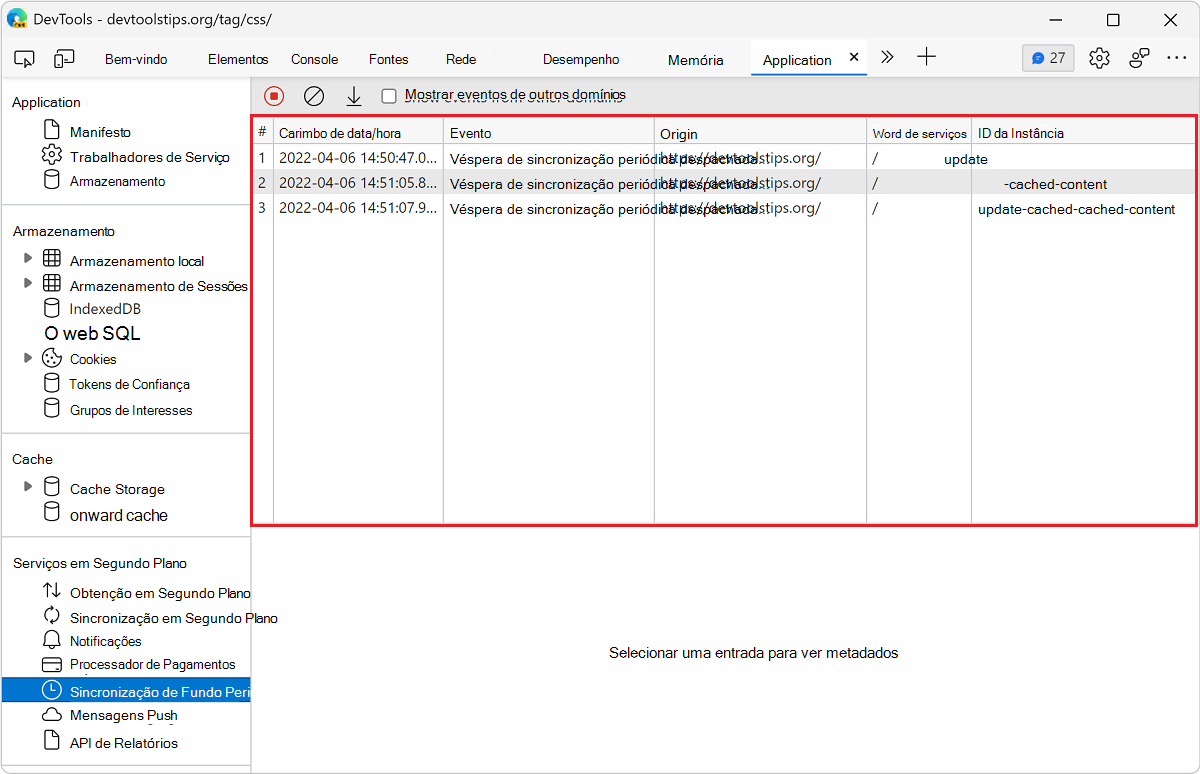Click the Notificações bell icon
The image size is (1200, 774).
click(52, 640)
